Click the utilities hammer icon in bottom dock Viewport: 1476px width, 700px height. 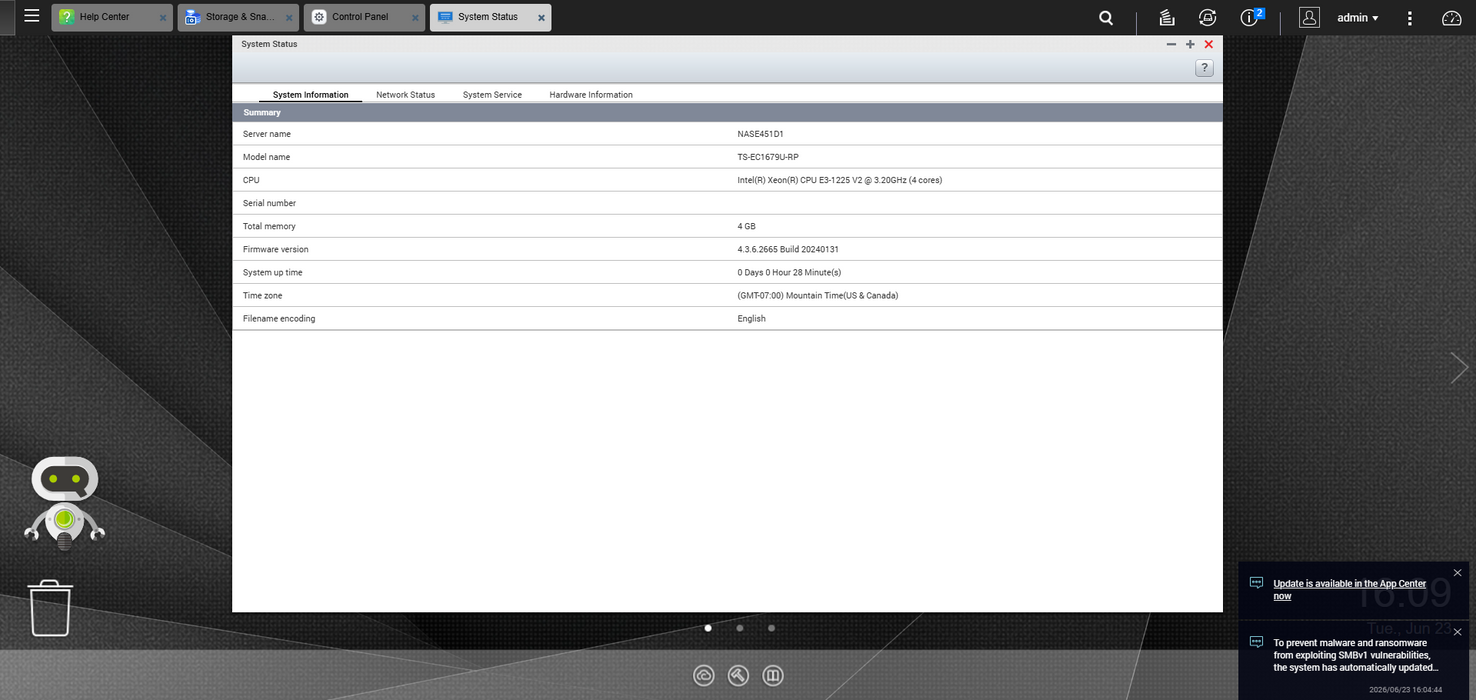coord(738,676)
